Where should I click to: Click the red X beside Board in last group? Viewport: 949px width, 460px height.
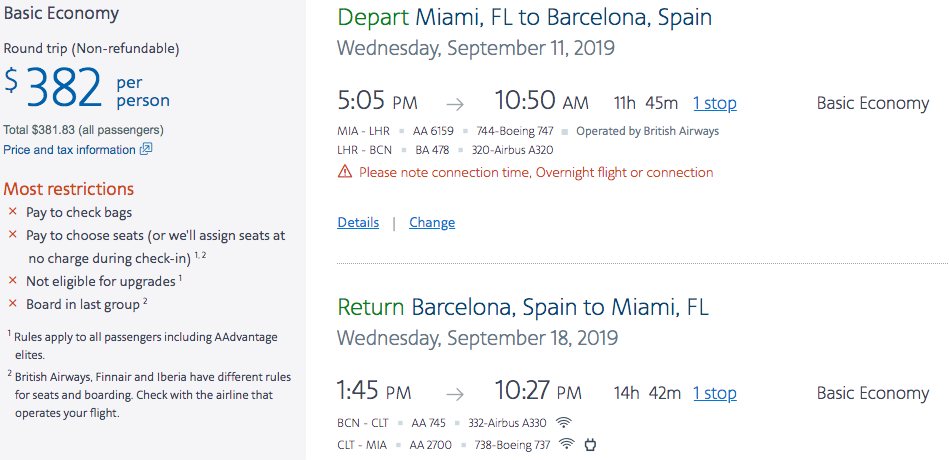(13, 304)
